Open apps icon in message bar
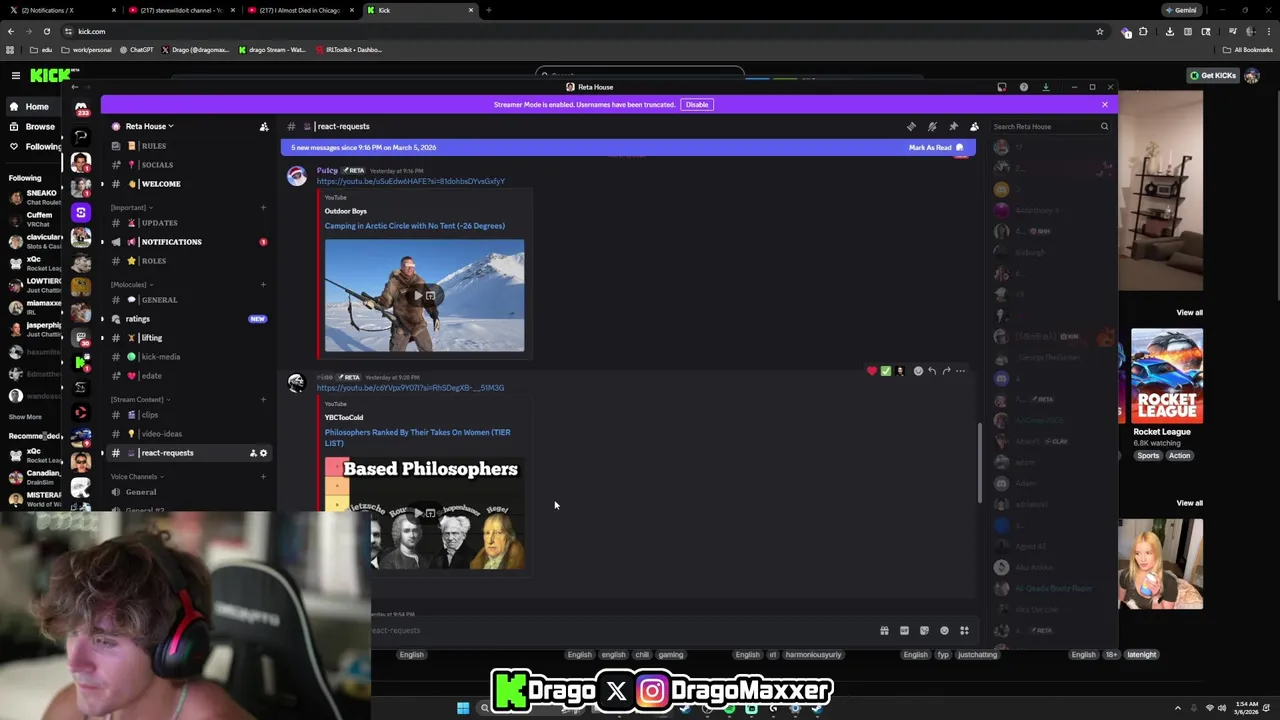The width and height of the screenshot is (1280, 720). click(964, 631)
